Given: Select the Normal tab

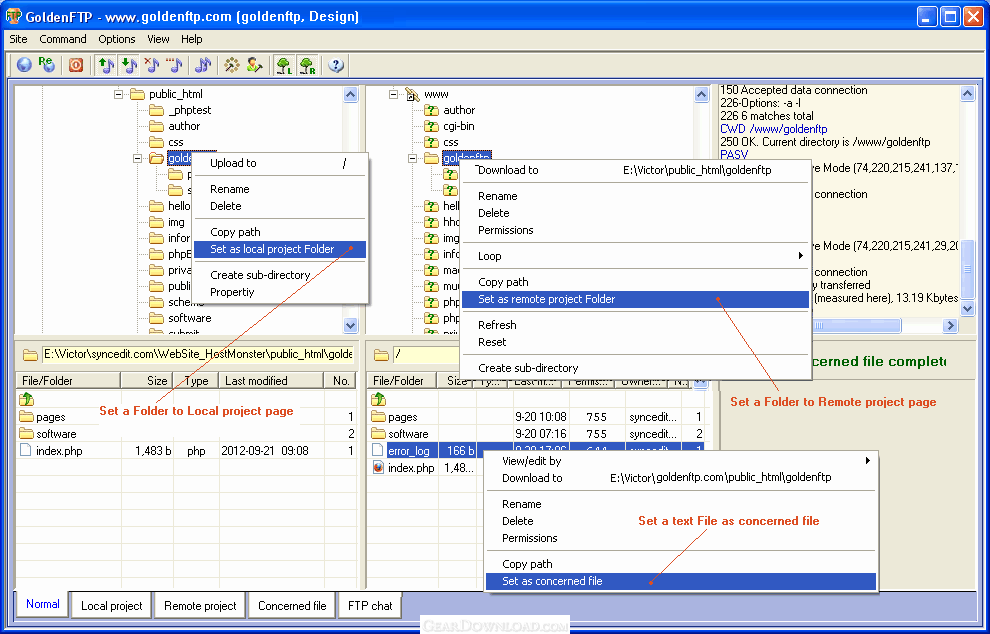Looking at the screenshot, I should click(43, 604).
